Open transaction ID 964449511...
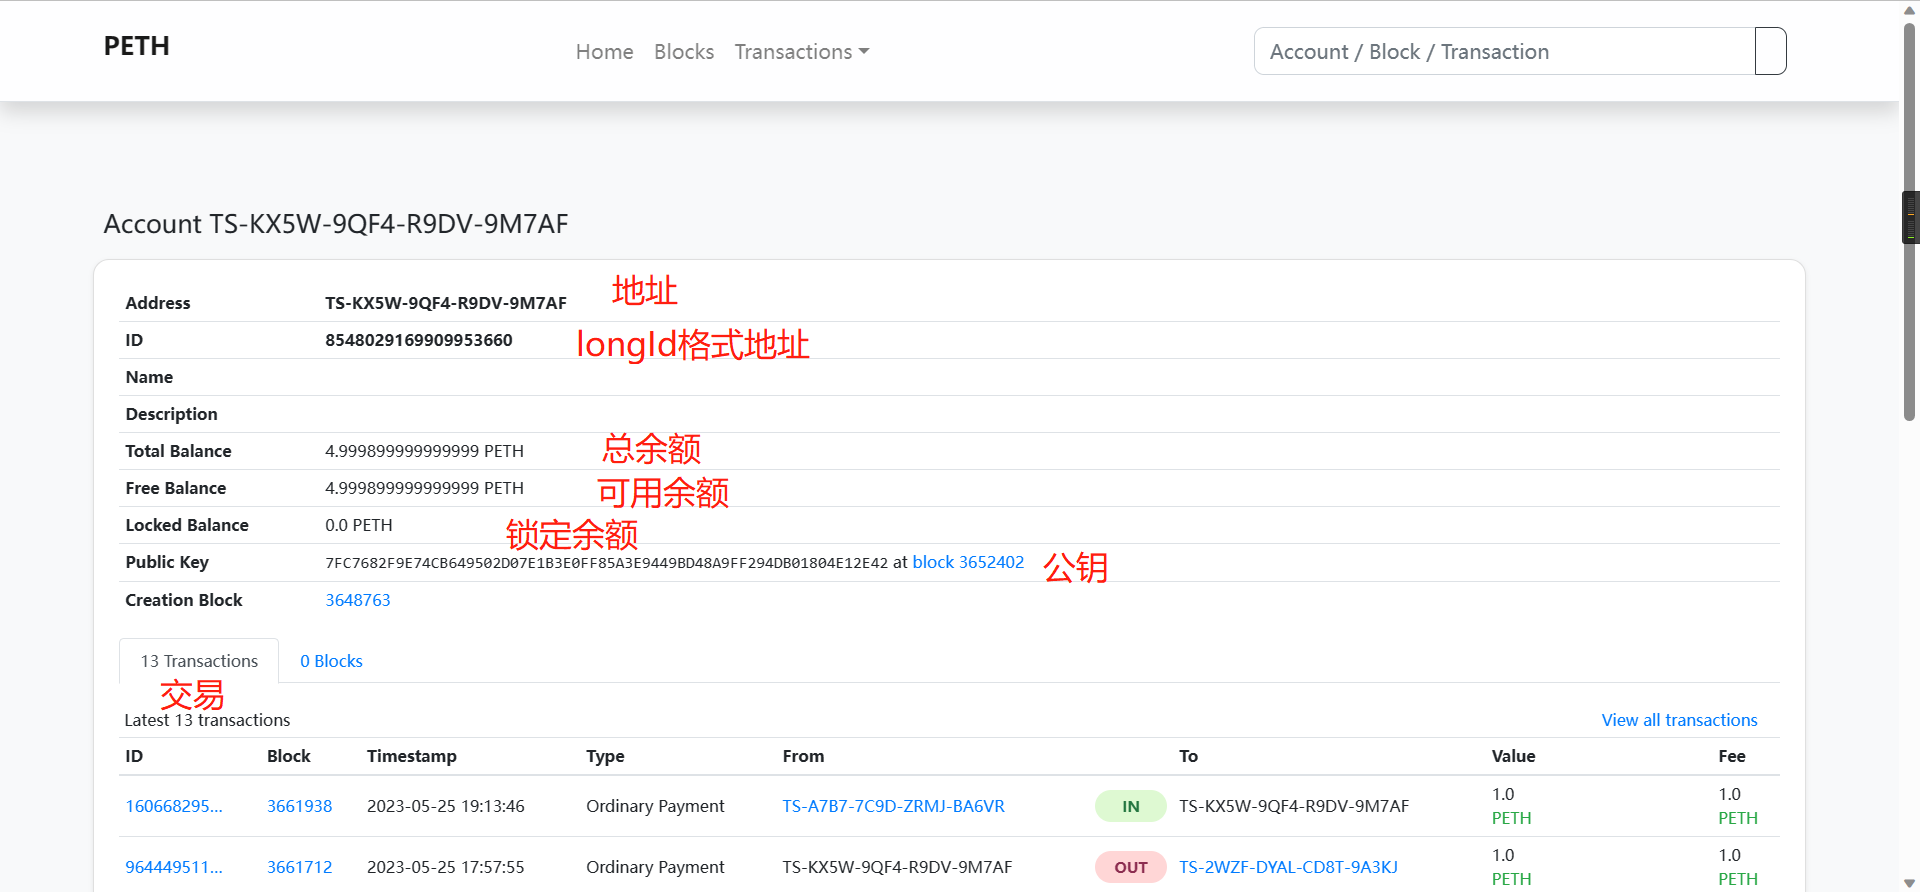1920x892 pixels. click(x=174, y=867)
